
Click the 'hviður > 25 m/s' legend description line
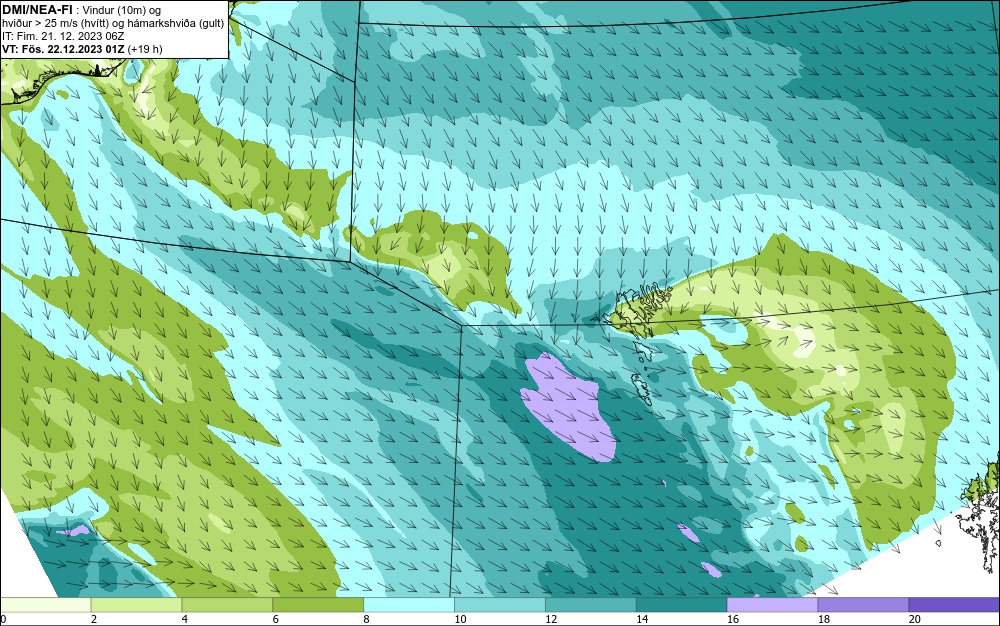[113, 24]
